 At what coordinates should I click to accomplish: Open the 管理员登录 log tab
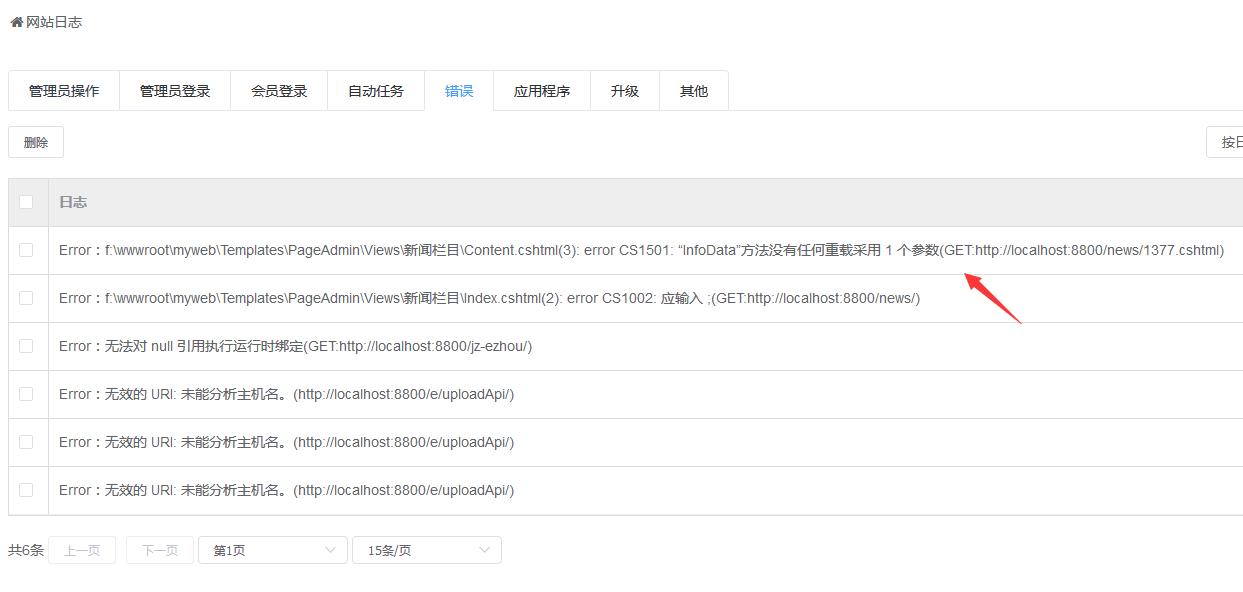coord(175,90)
